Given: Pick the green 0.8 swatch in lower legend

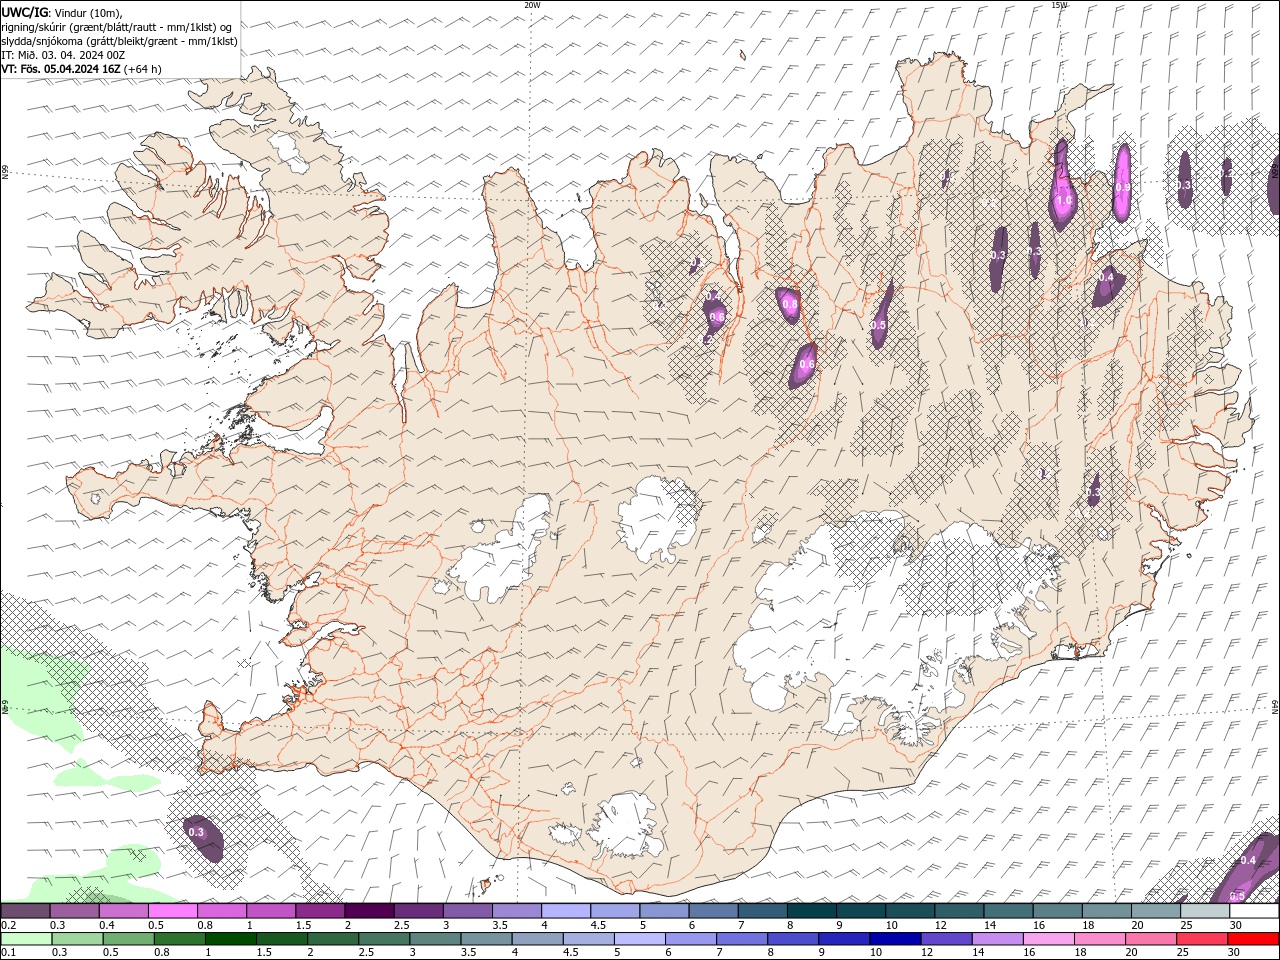Looking at the screenshot, I should tap(179, 939).
